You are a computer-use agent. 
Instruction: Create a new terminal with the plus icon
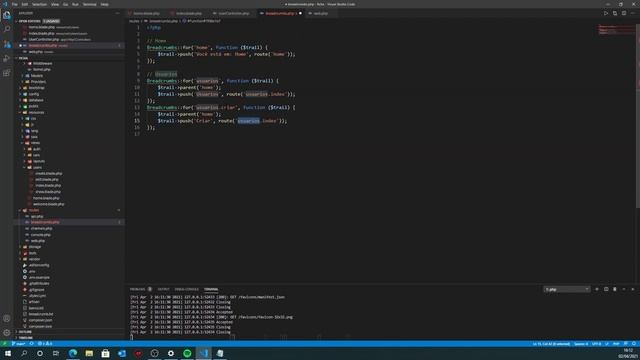click(597, 289)
